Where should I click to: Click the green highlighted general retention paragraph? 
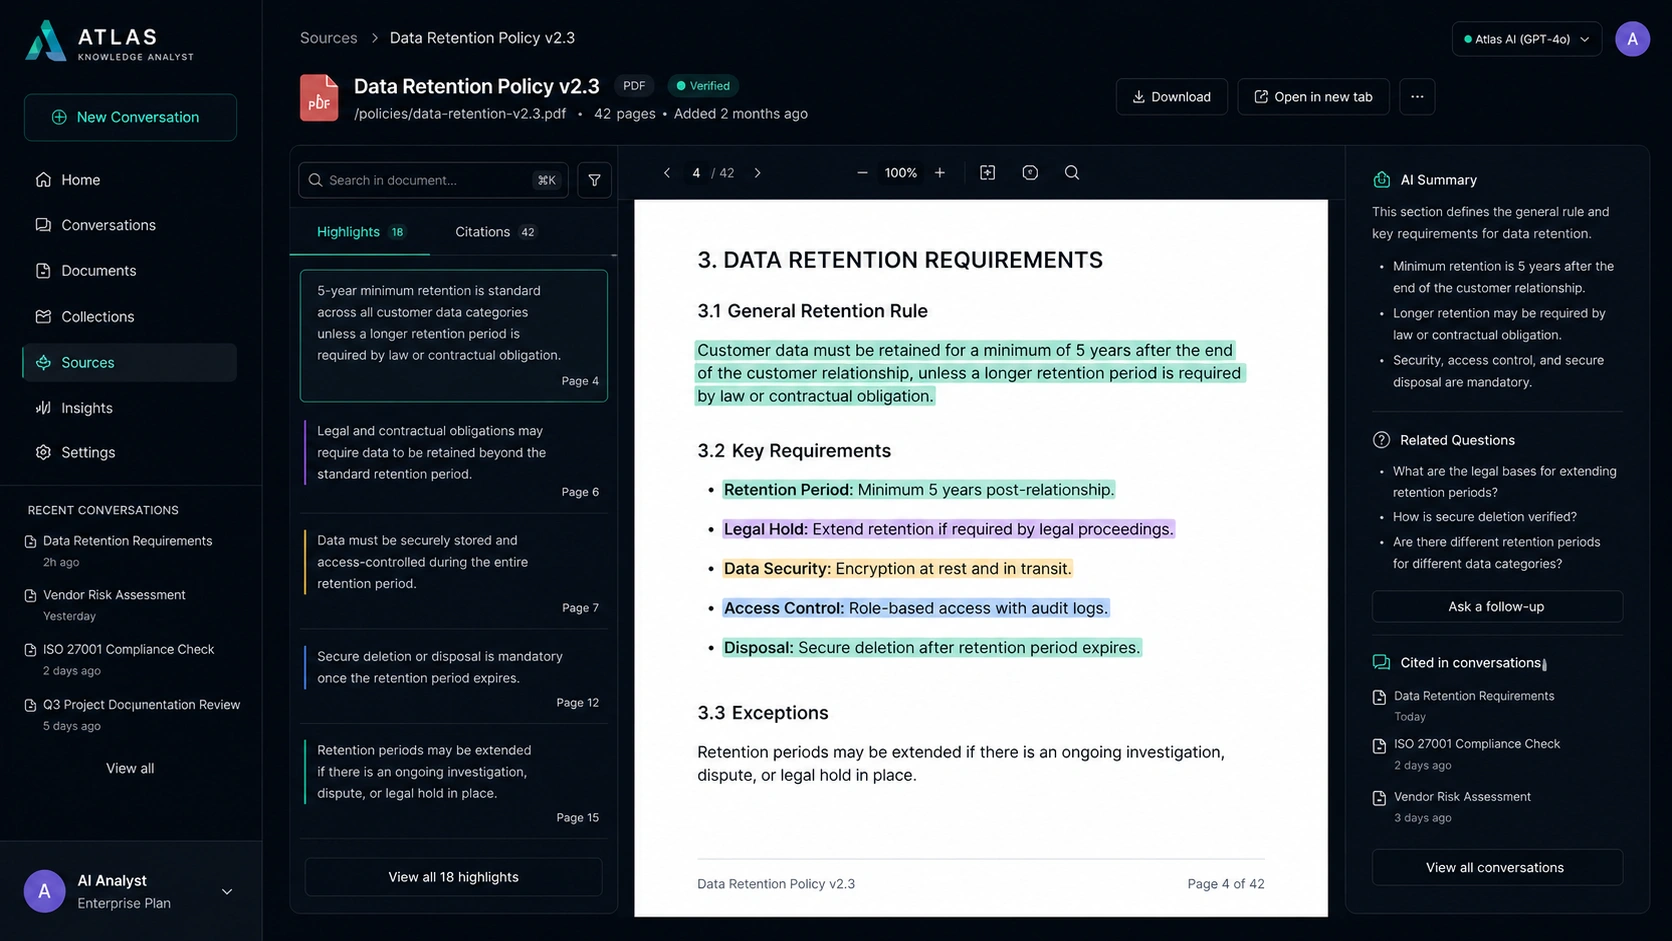(x=969, y=373)
